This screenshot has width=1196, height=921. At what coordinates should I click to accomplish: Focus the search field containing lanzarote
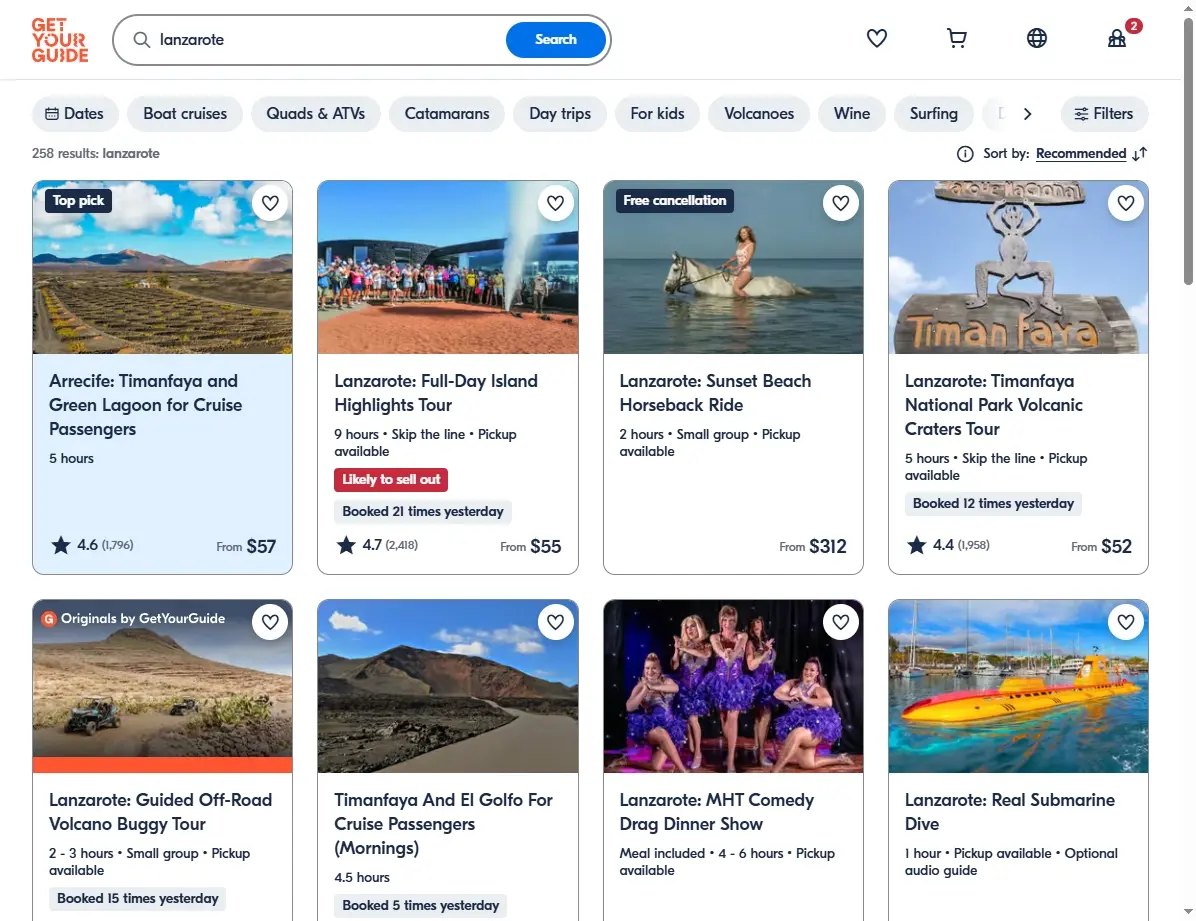click(328, 40)
